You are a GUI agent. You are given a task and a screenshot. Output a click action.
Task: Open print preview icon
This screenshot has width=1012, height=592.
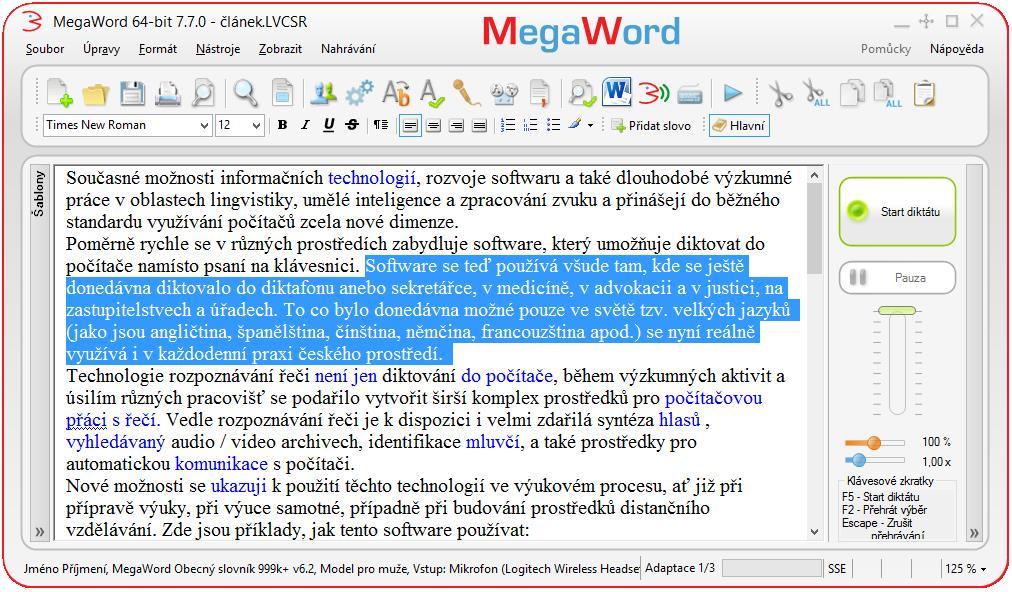(203, 94)
